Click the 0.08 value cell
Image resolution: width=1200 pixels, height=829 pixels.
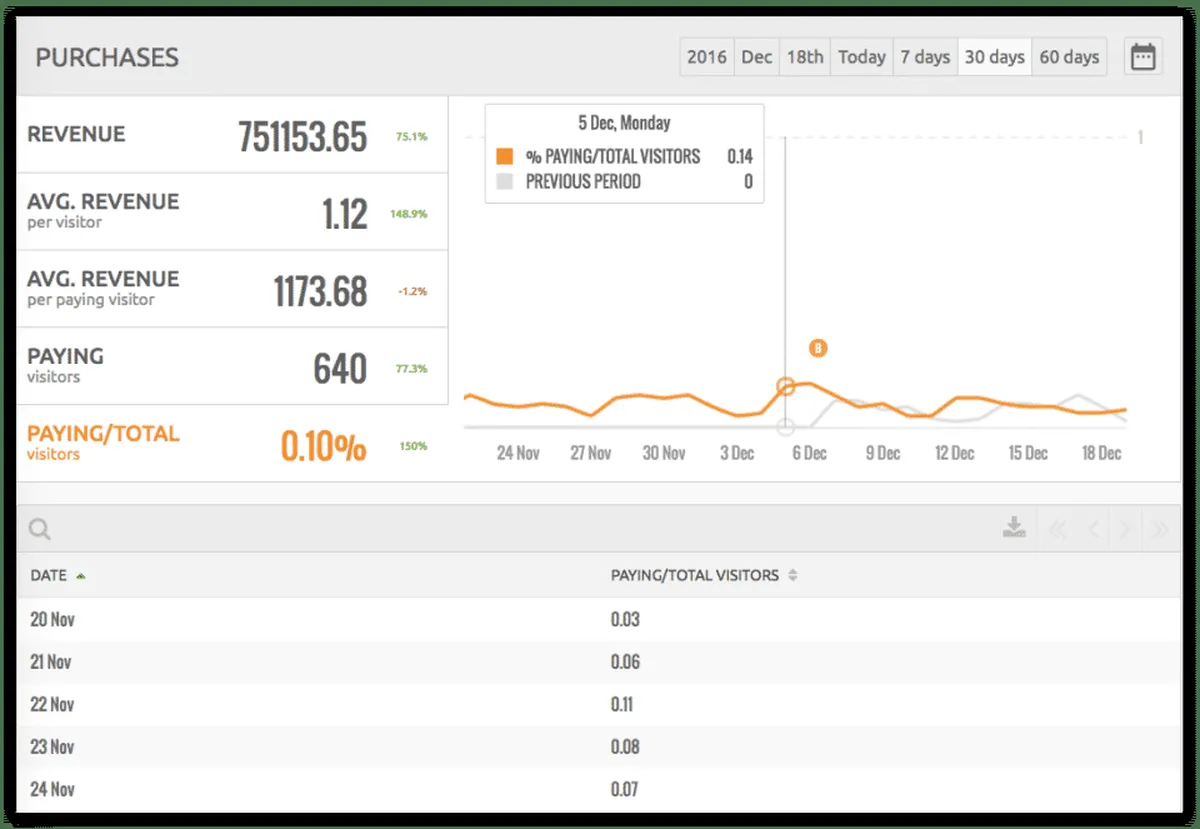point(625,747)
